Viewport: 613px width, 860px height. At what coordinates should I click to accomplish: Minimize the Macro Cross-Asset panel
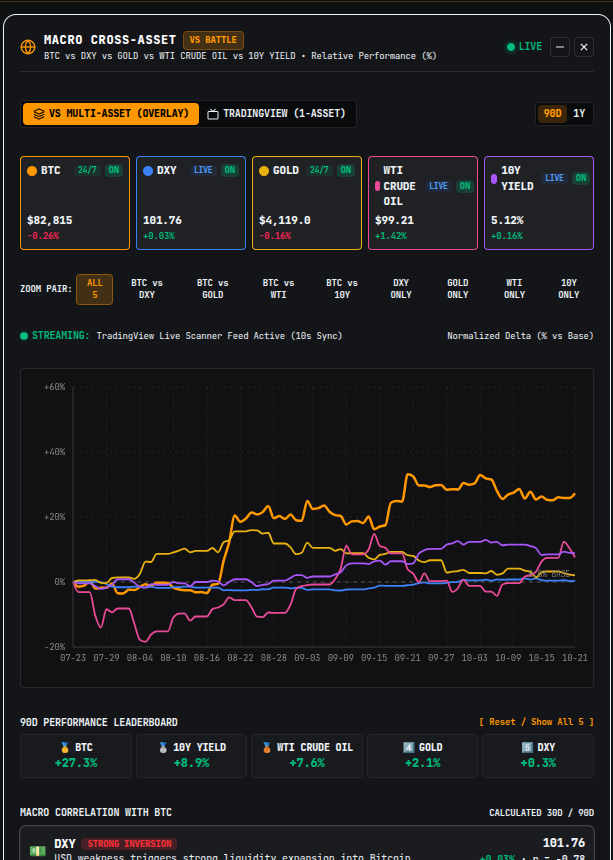(559, 47)
